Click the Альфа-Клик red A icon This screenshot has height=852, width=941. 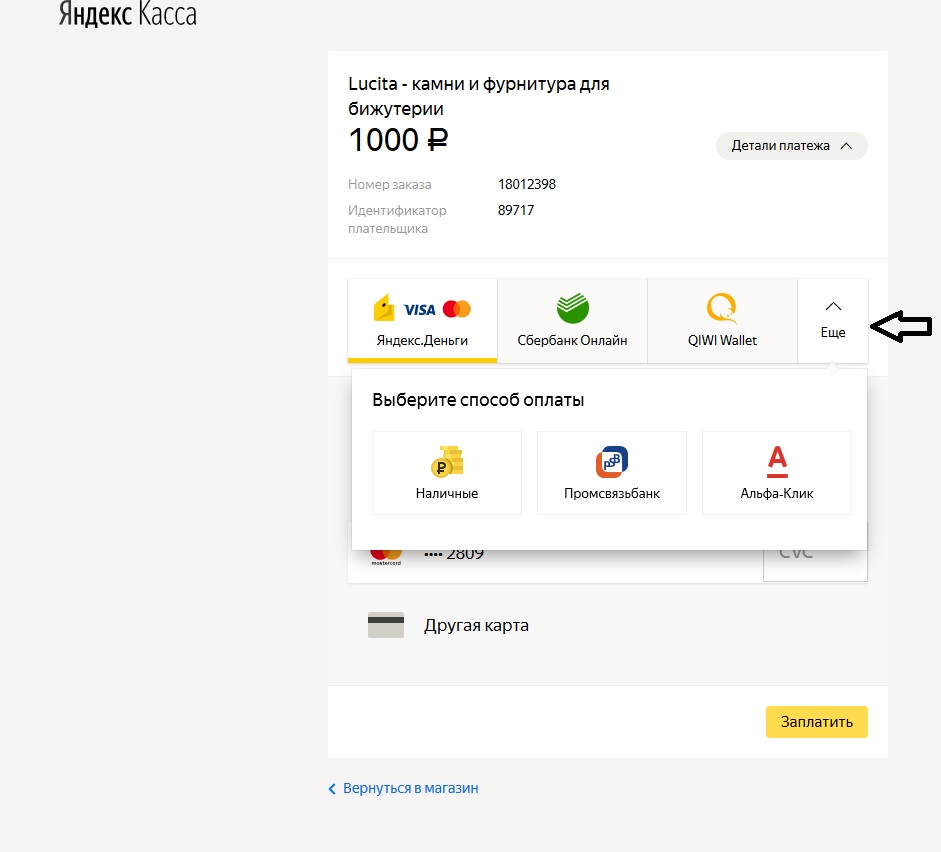[x=777, y=461]
